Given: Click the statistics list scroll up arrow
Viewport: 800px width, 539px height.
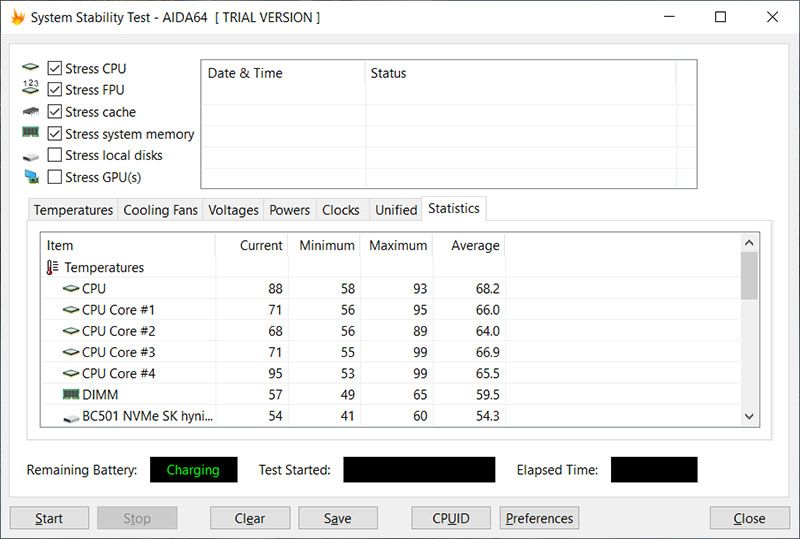Looking at the screenshot, I should [749, 243].
